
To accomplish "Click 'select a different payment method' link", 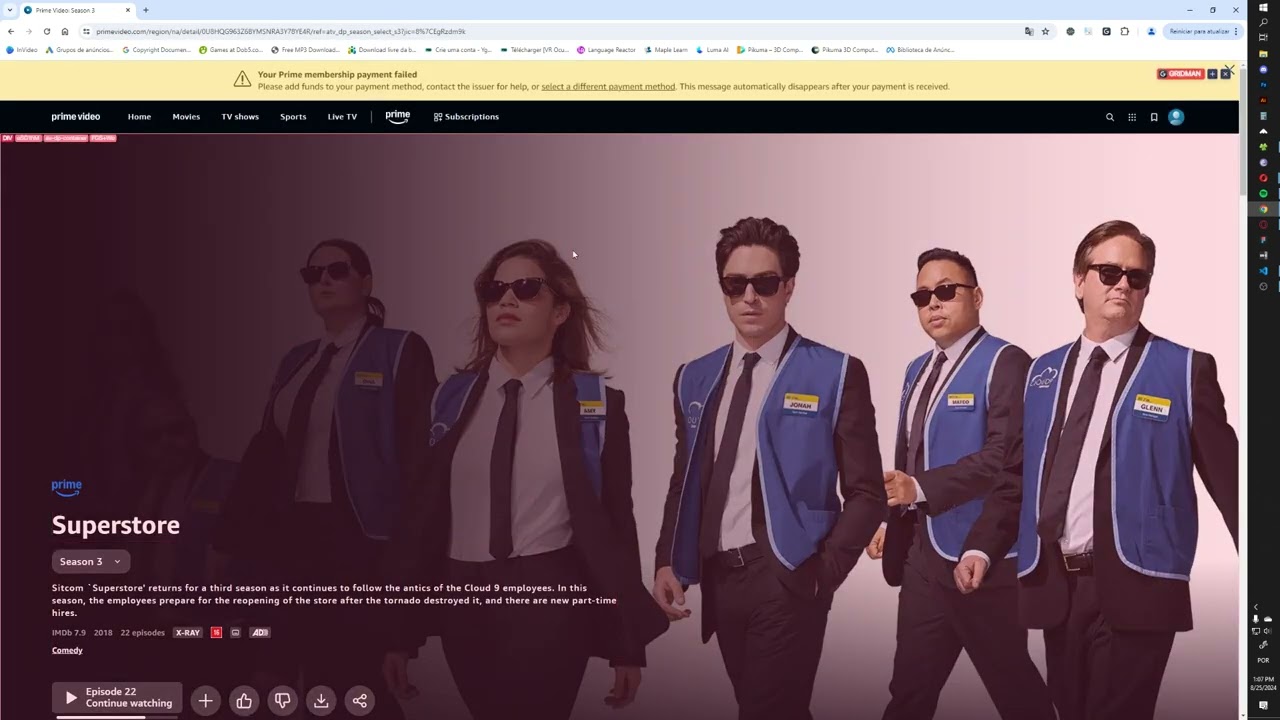I will point(608,87).
